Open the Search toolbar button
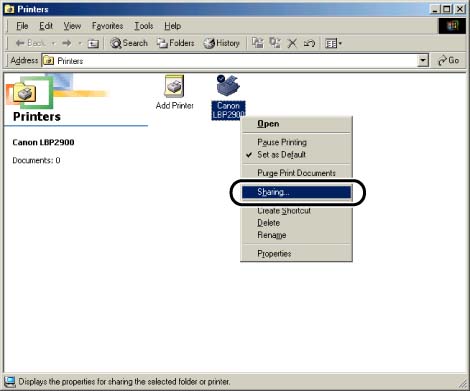Viewport: 470px width, 391px height. [x=129, y=43]
